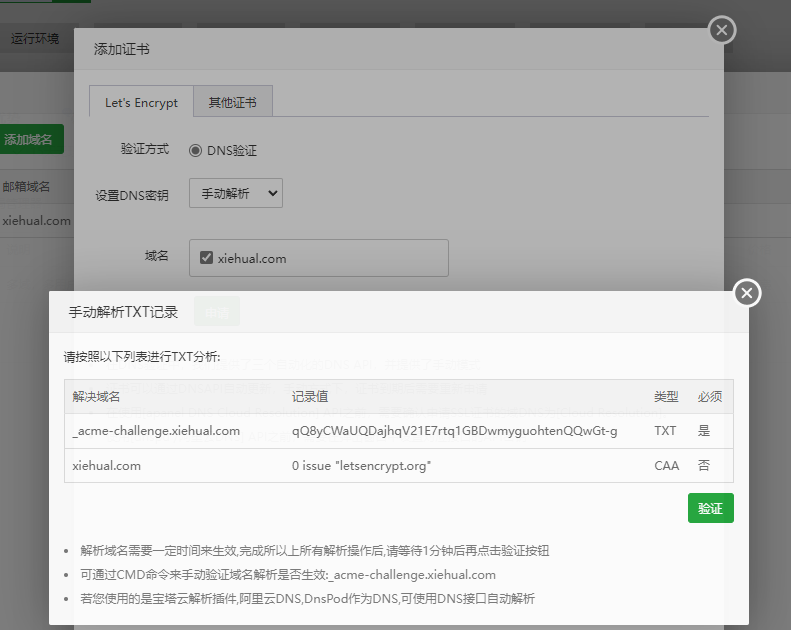Click xiehual.com in the CAA row
The image size is (791, 630).
pos(107,466)
